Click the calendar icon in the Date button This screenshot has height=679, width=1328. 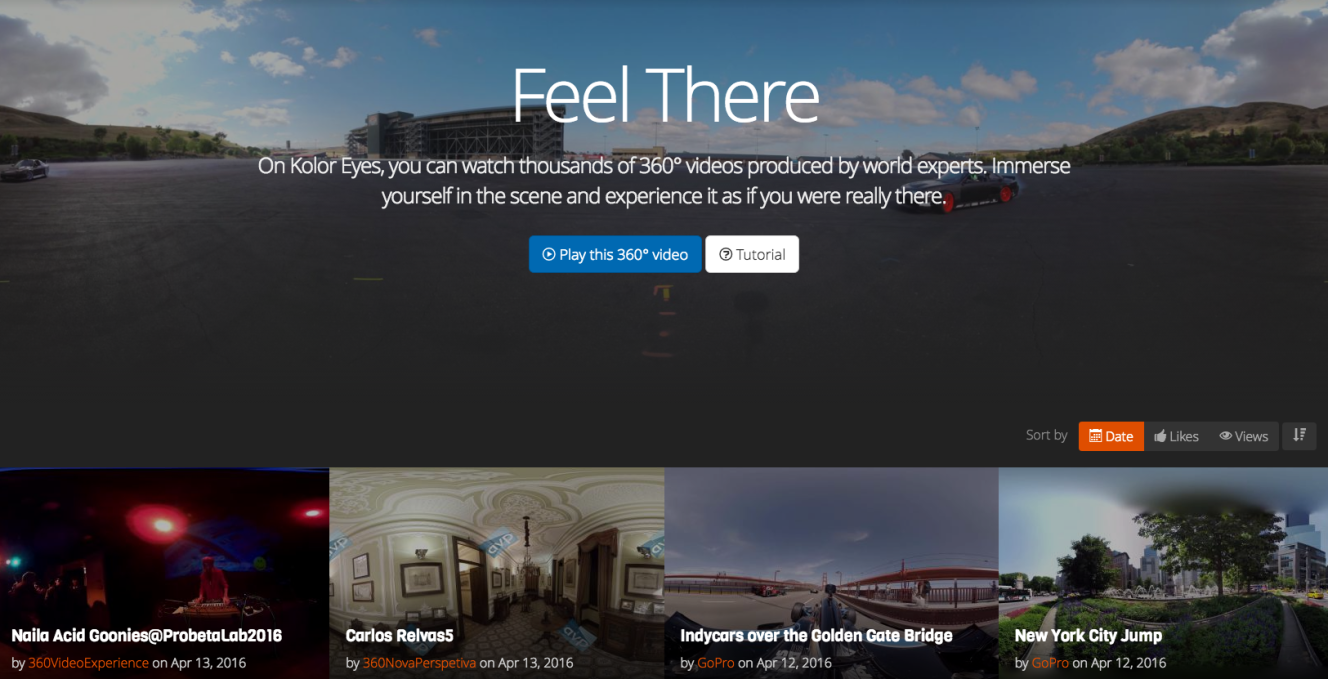click(x=1095, y=436)
